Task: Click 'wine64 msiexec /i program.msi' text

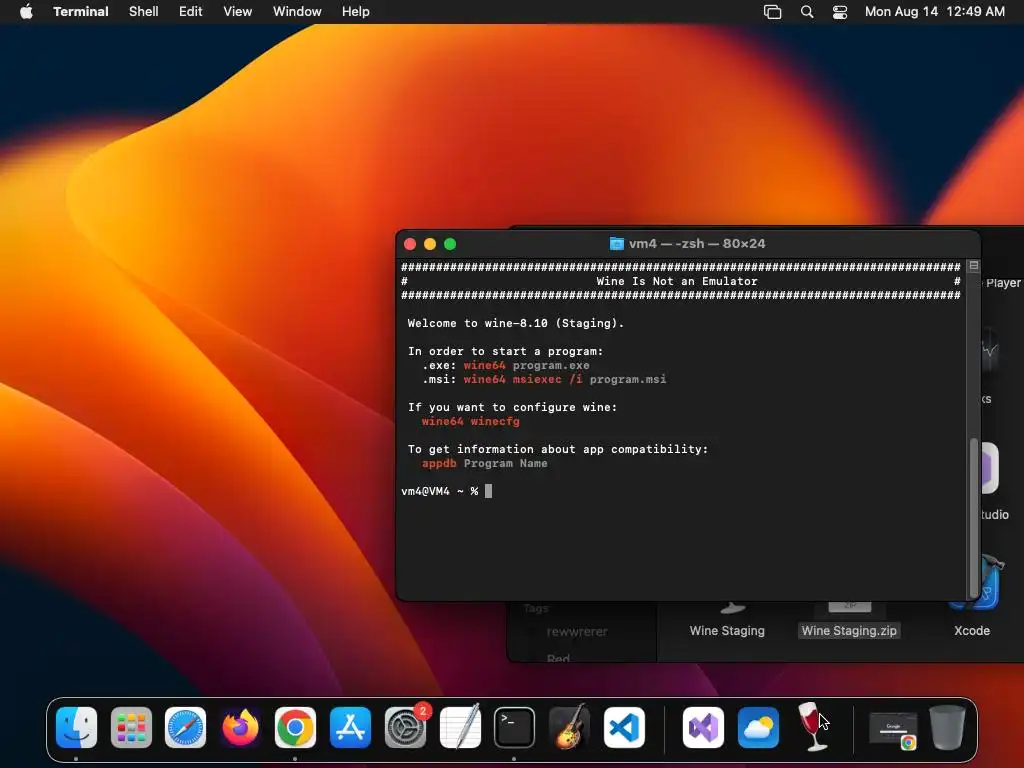Action: pos(565,379)
